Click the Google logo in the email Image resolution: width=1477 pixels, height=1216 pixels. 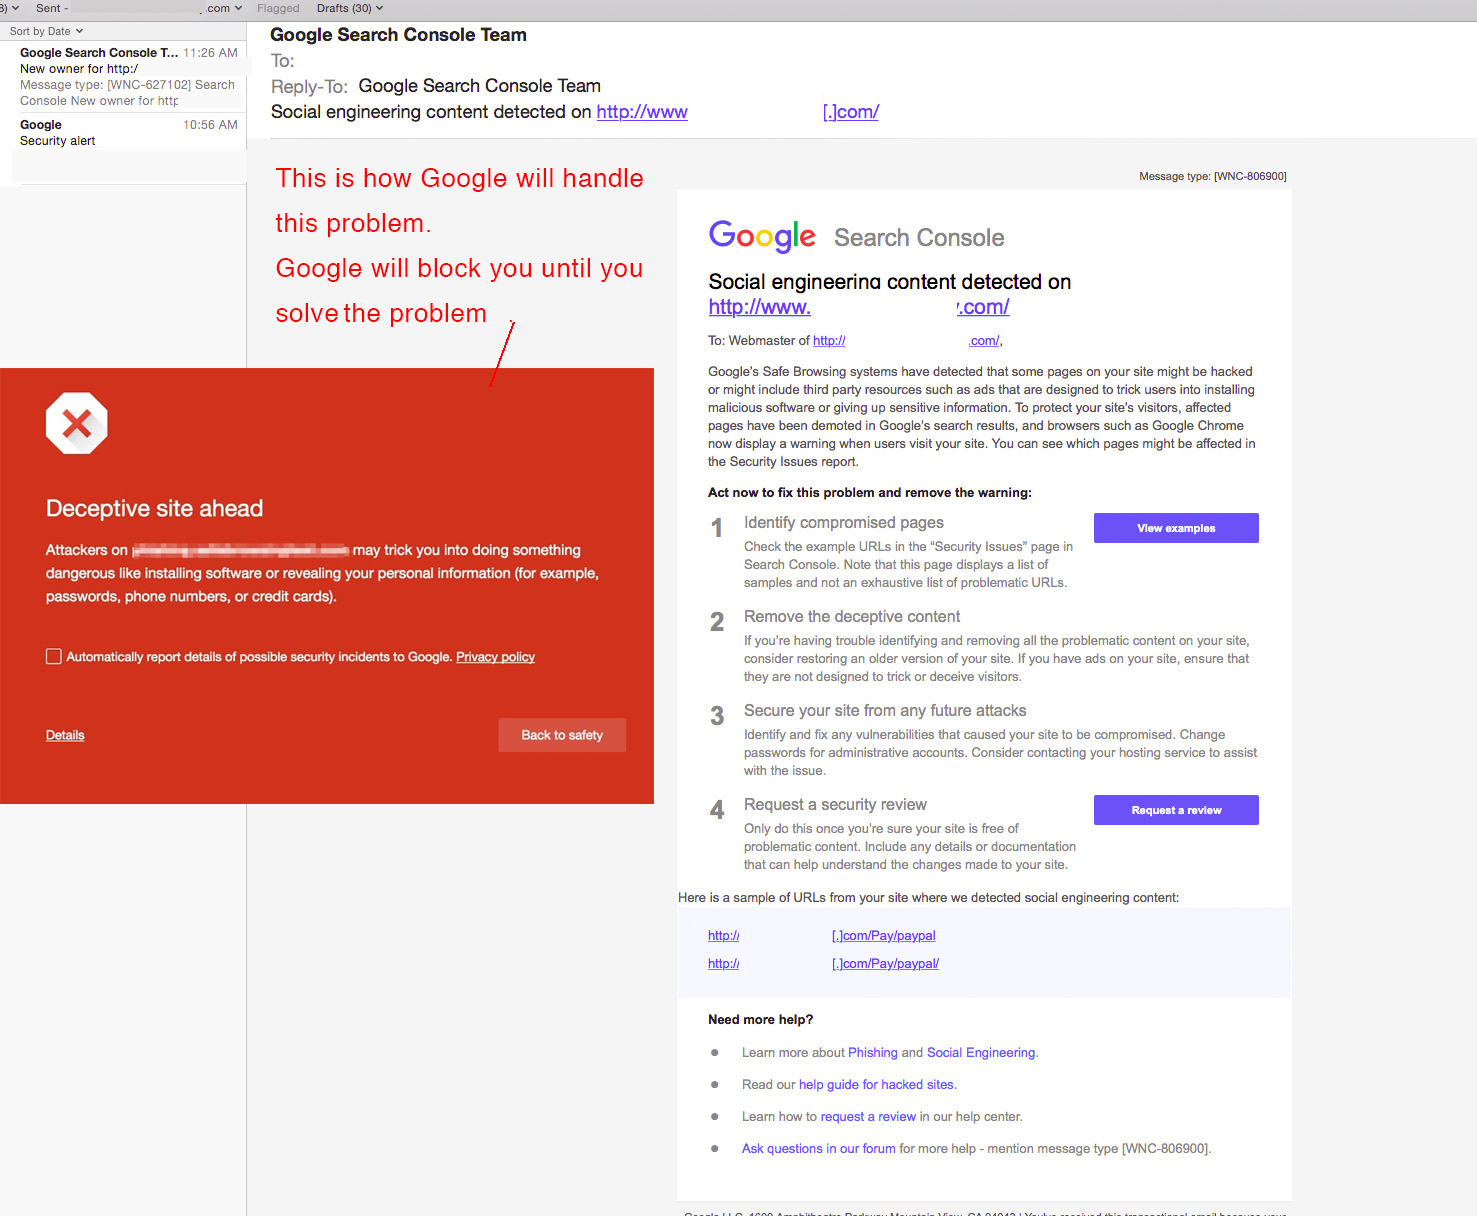(x=762, y=236)
